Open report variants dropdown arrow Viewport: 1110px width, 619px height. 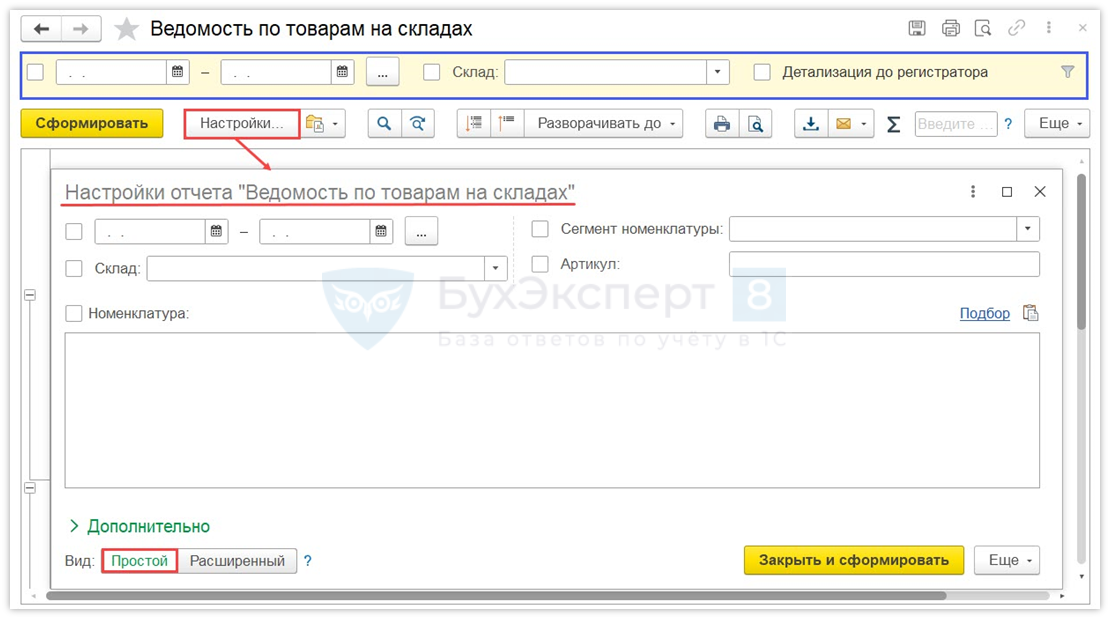coord(336,124)
